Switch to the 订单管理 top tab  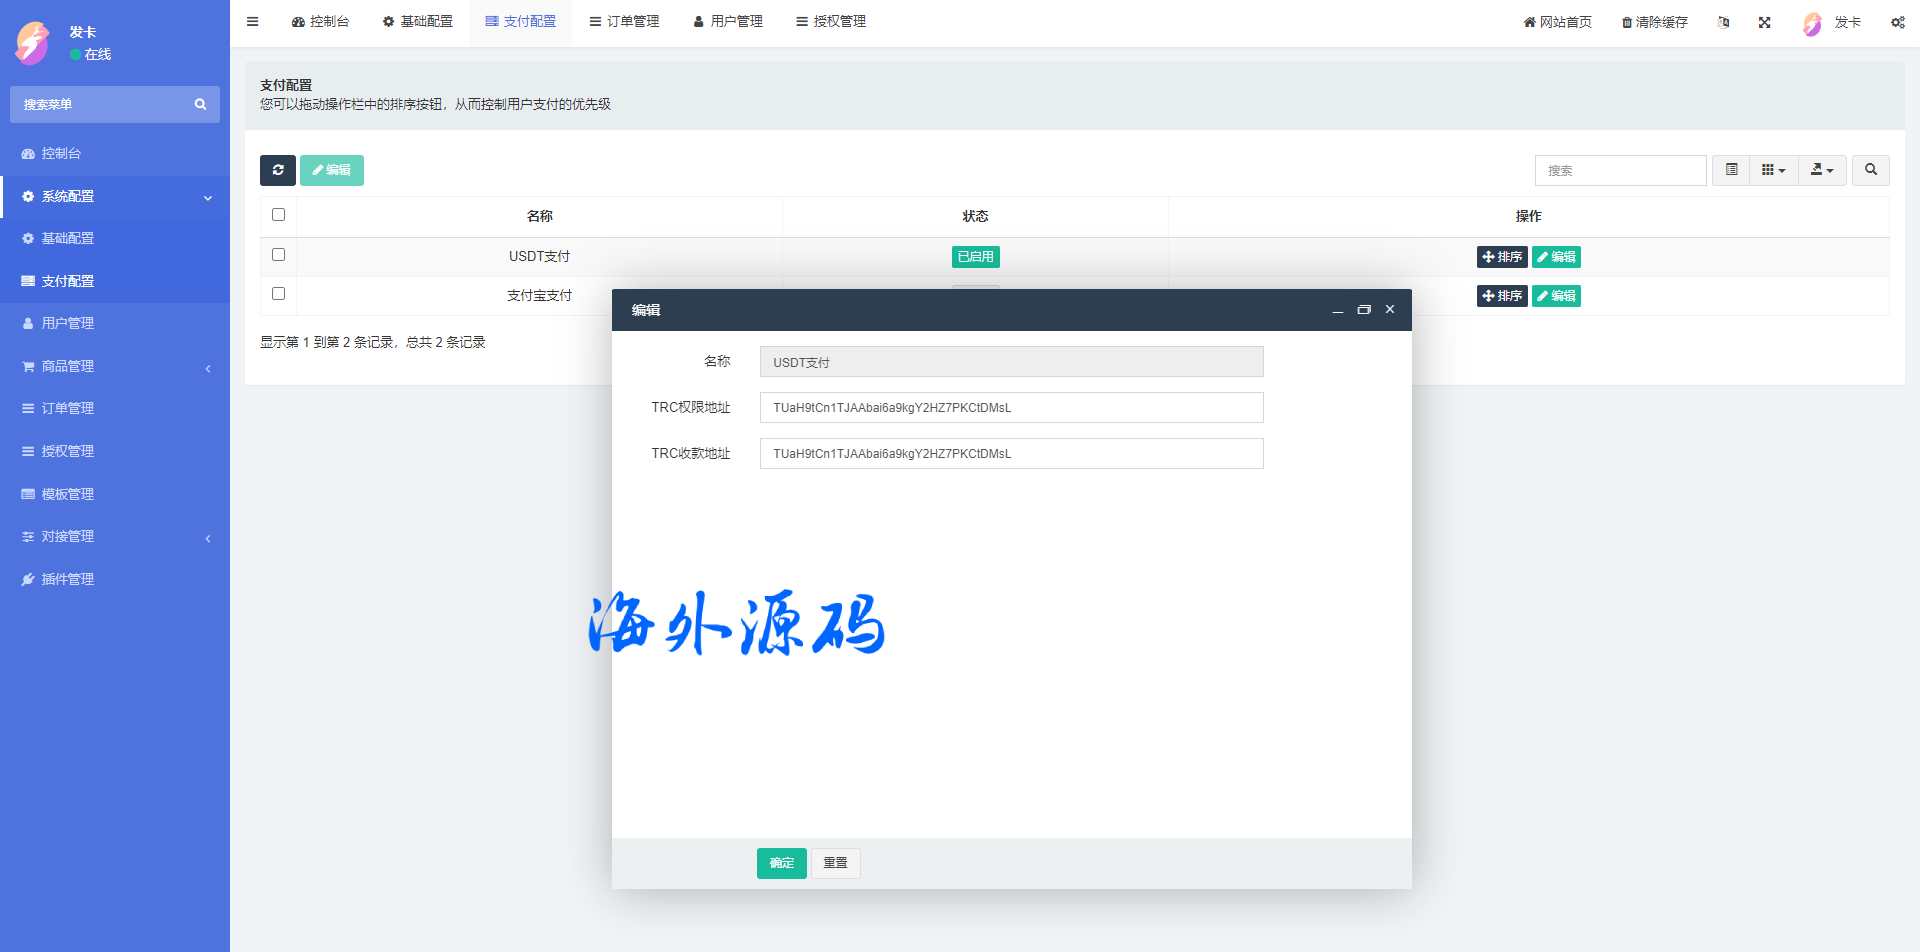click(x=624, y=22)
